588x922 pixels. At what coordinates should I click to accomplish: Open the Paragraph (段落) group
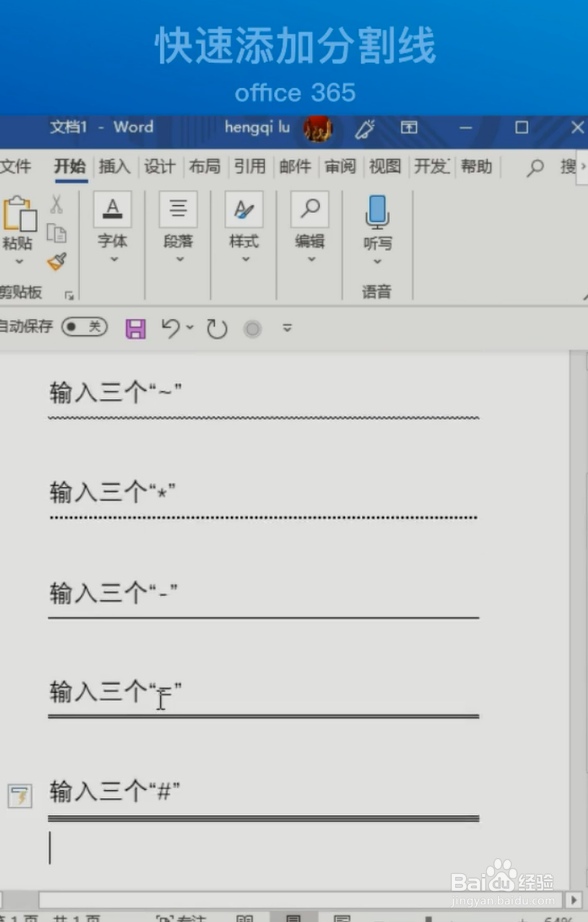[178, 208]
